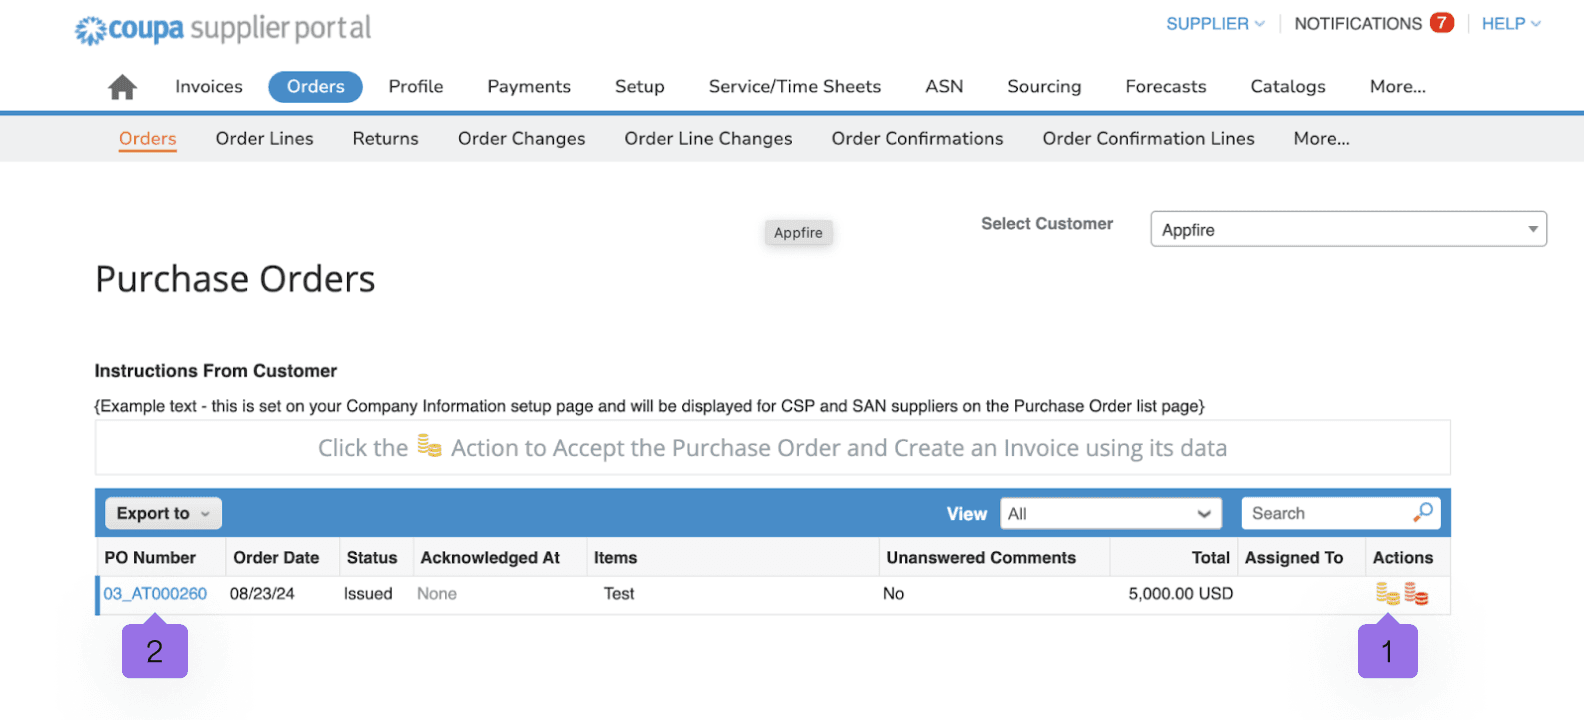Screen dimensions: 1584x720
Task: Open the Catalogs menu
Action: [x=1288, y=87]
